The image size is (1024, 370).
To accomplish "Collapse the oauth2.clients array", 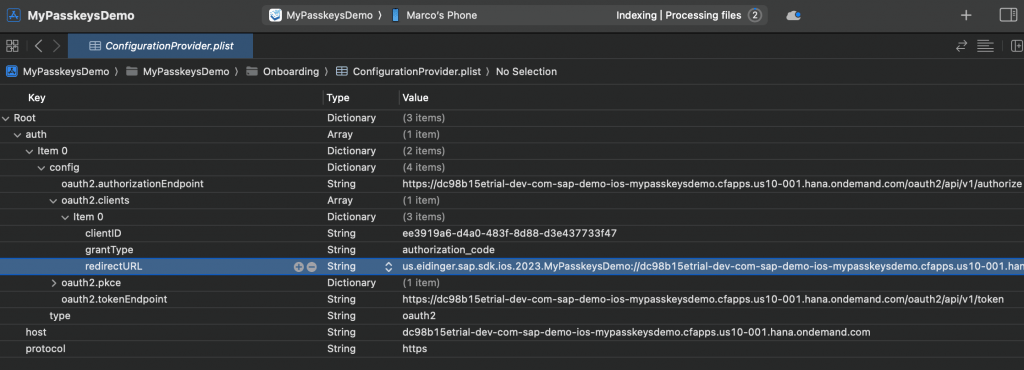I will [x=54, y=200].
